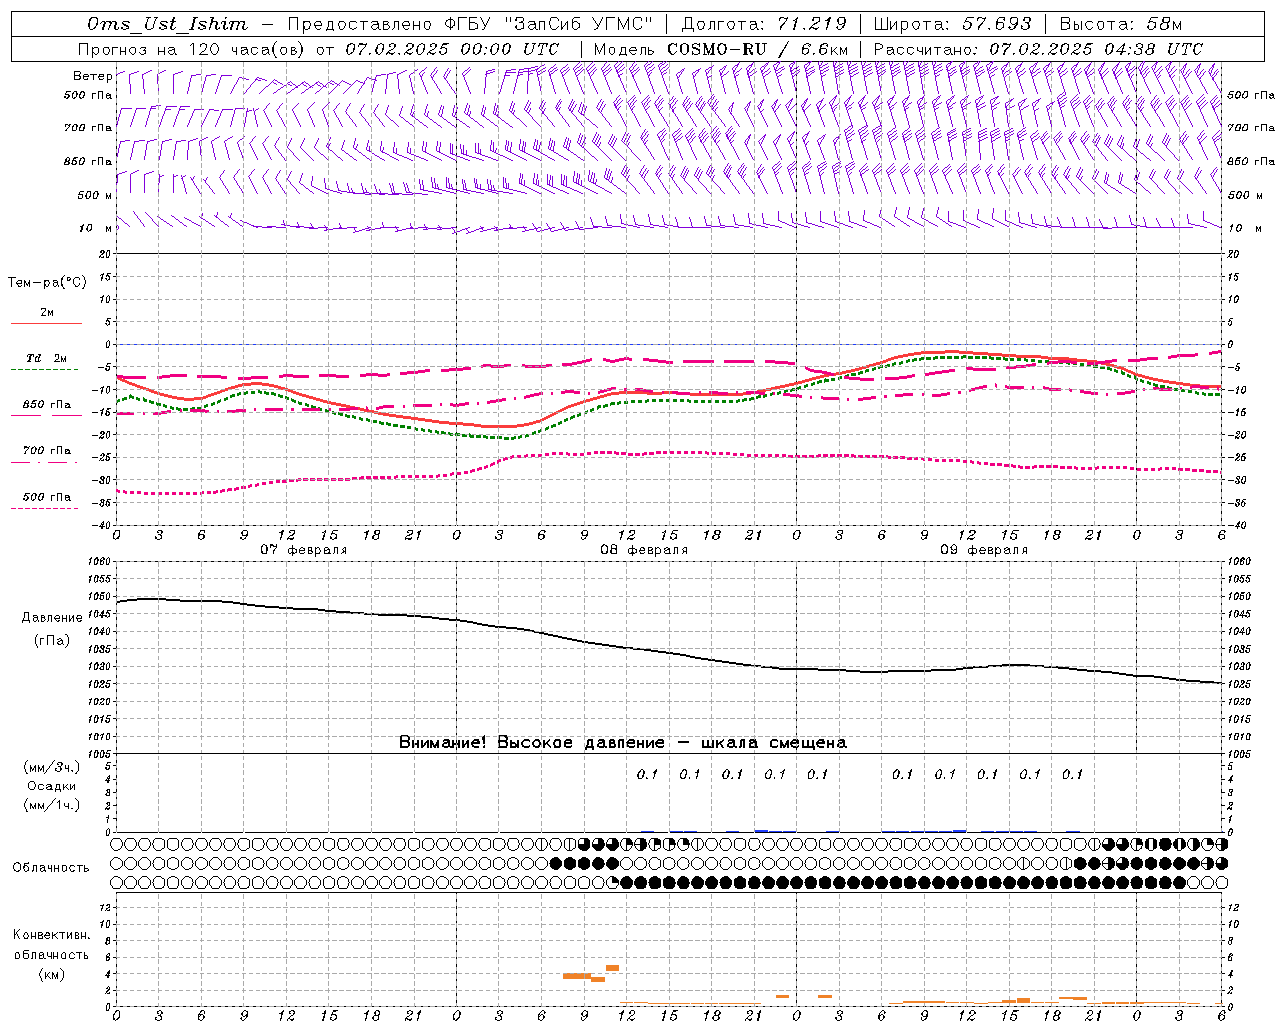The image size is (1280, 1024).
Task: Click the 'Рассчитано: 07.02.2025 04:38 UTC' timestamp
Action: (1038, 49)
